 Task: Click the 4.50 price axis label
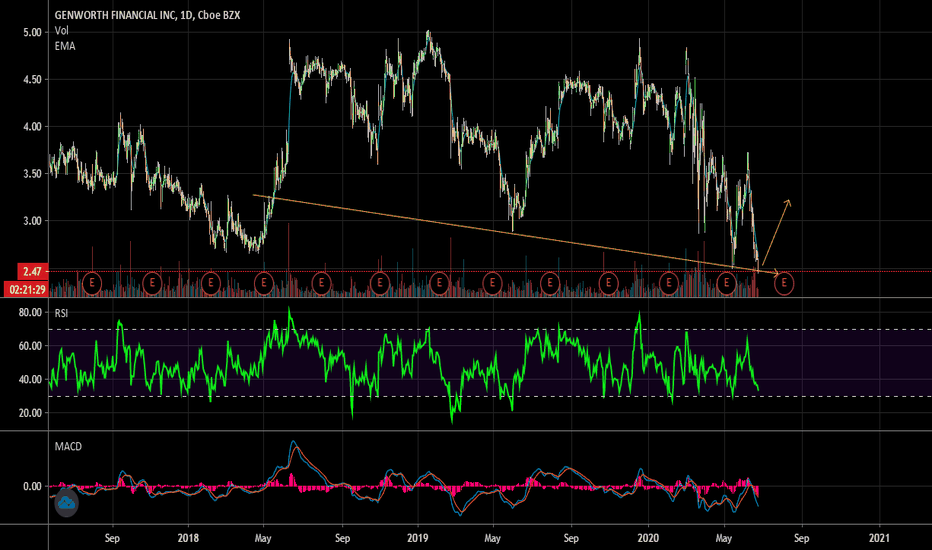[32, 79]
